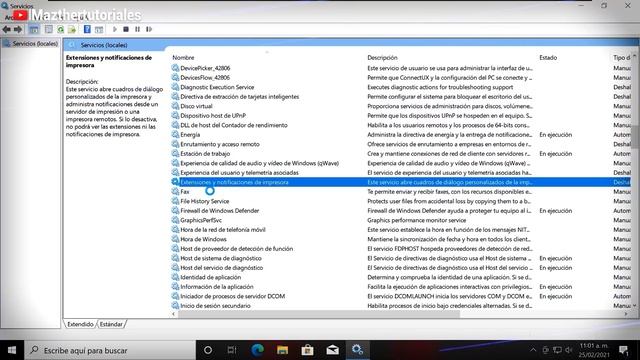Go back with the toolbar left arrow
The height and width of the screenshot is (360, 640).
pyautogui.click(x=7, y=29)
